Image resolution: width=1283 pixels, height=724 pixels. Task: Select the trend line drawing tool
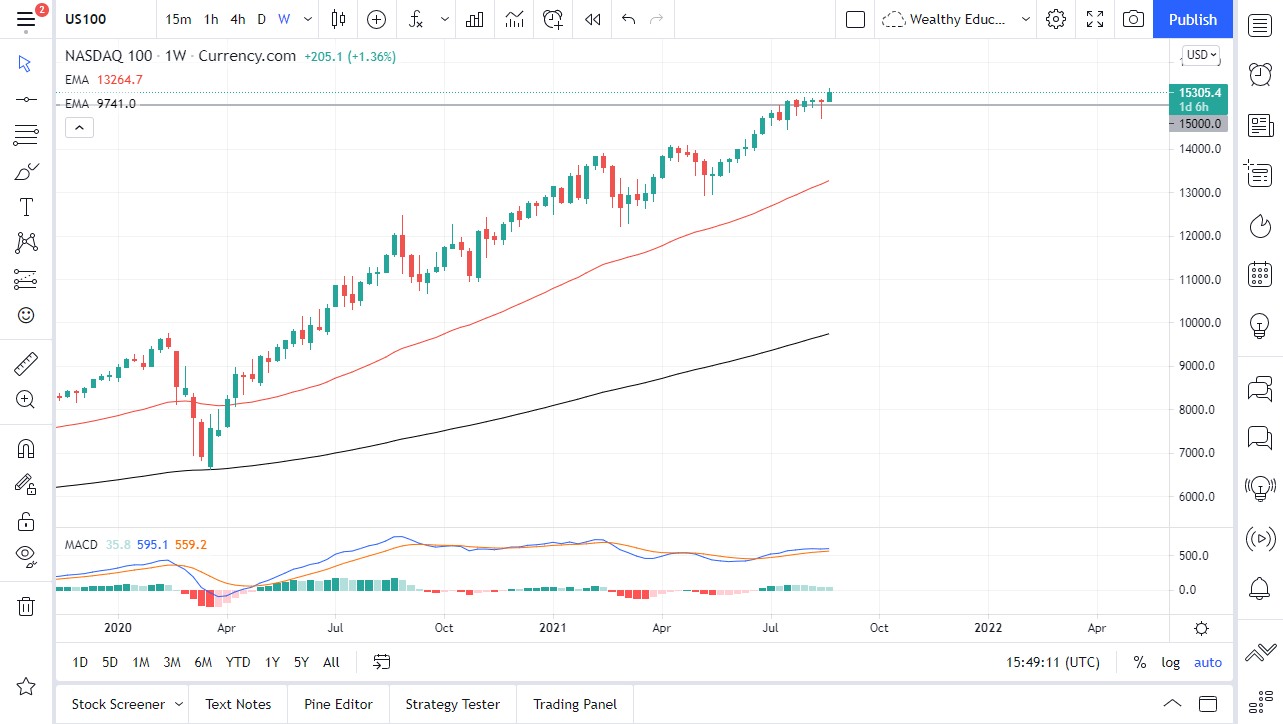(25, 99)
